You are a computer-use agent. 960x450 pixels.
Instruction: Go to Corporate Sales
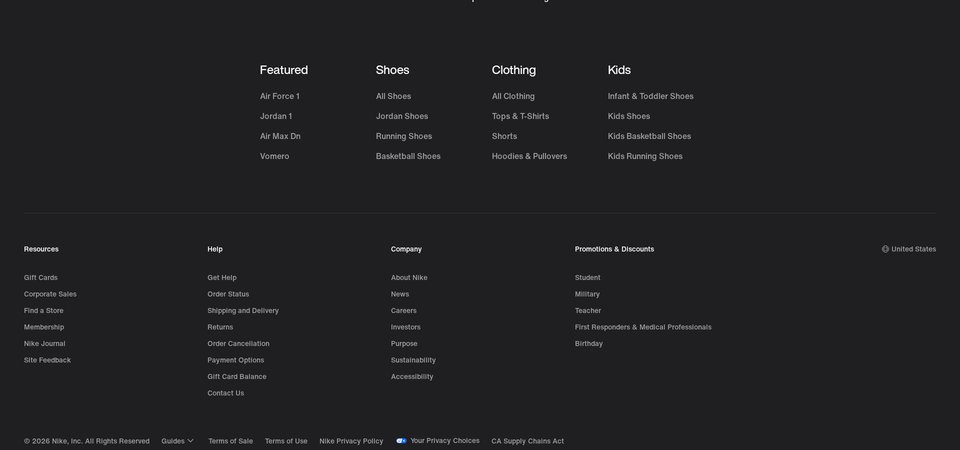pos(50,294)
